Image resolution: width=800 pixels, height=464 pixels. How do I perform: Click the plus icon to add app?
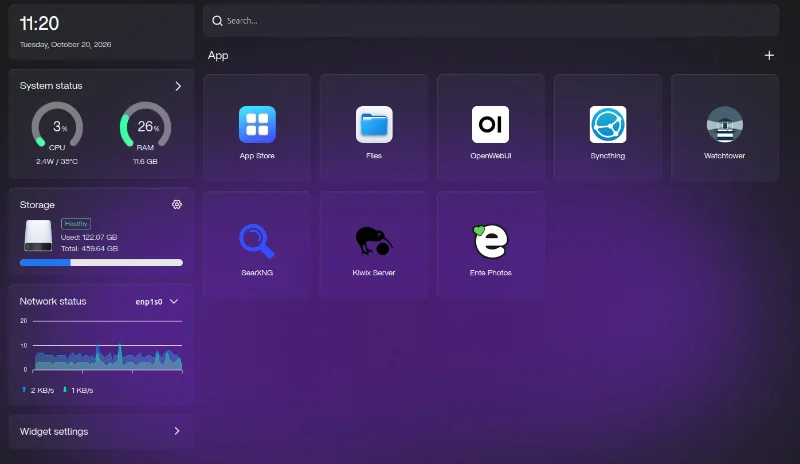click(769, 55)
